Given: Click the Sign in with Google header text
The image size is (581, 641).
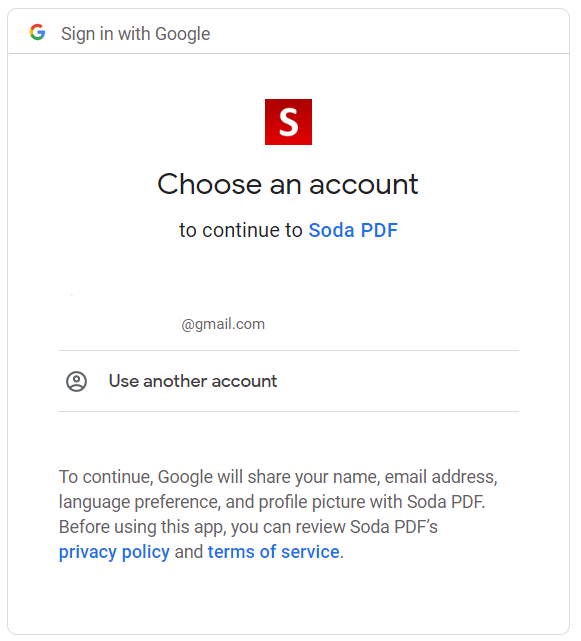Looking at the screenshot, I should [x=135, y=34].
